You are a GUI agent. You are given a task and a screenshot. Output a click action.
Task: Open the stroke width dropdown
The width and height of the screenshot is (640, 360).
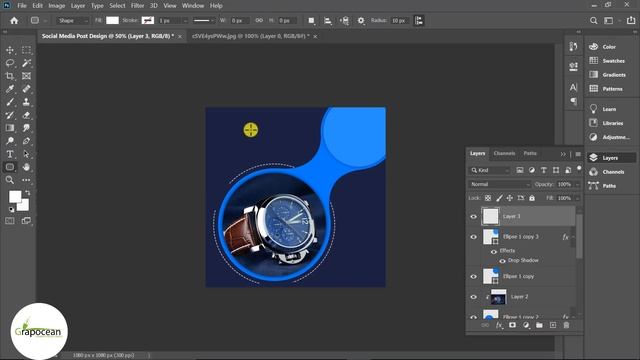[x=185, y=20]
